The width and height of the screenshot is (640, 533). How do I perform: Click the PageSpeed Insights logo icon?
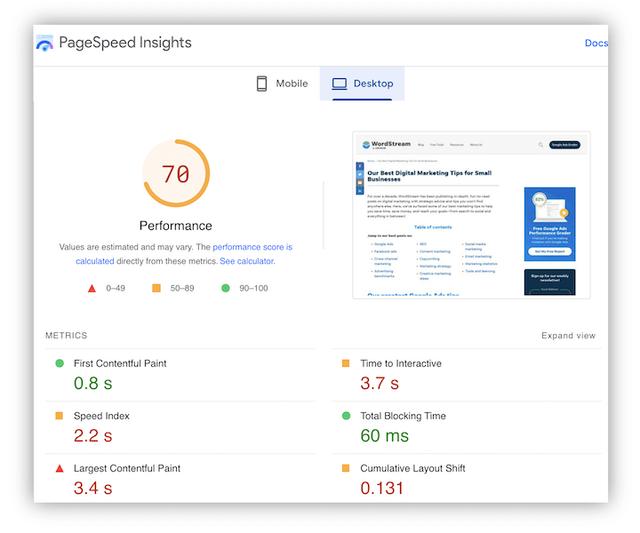tap(44, 43)
